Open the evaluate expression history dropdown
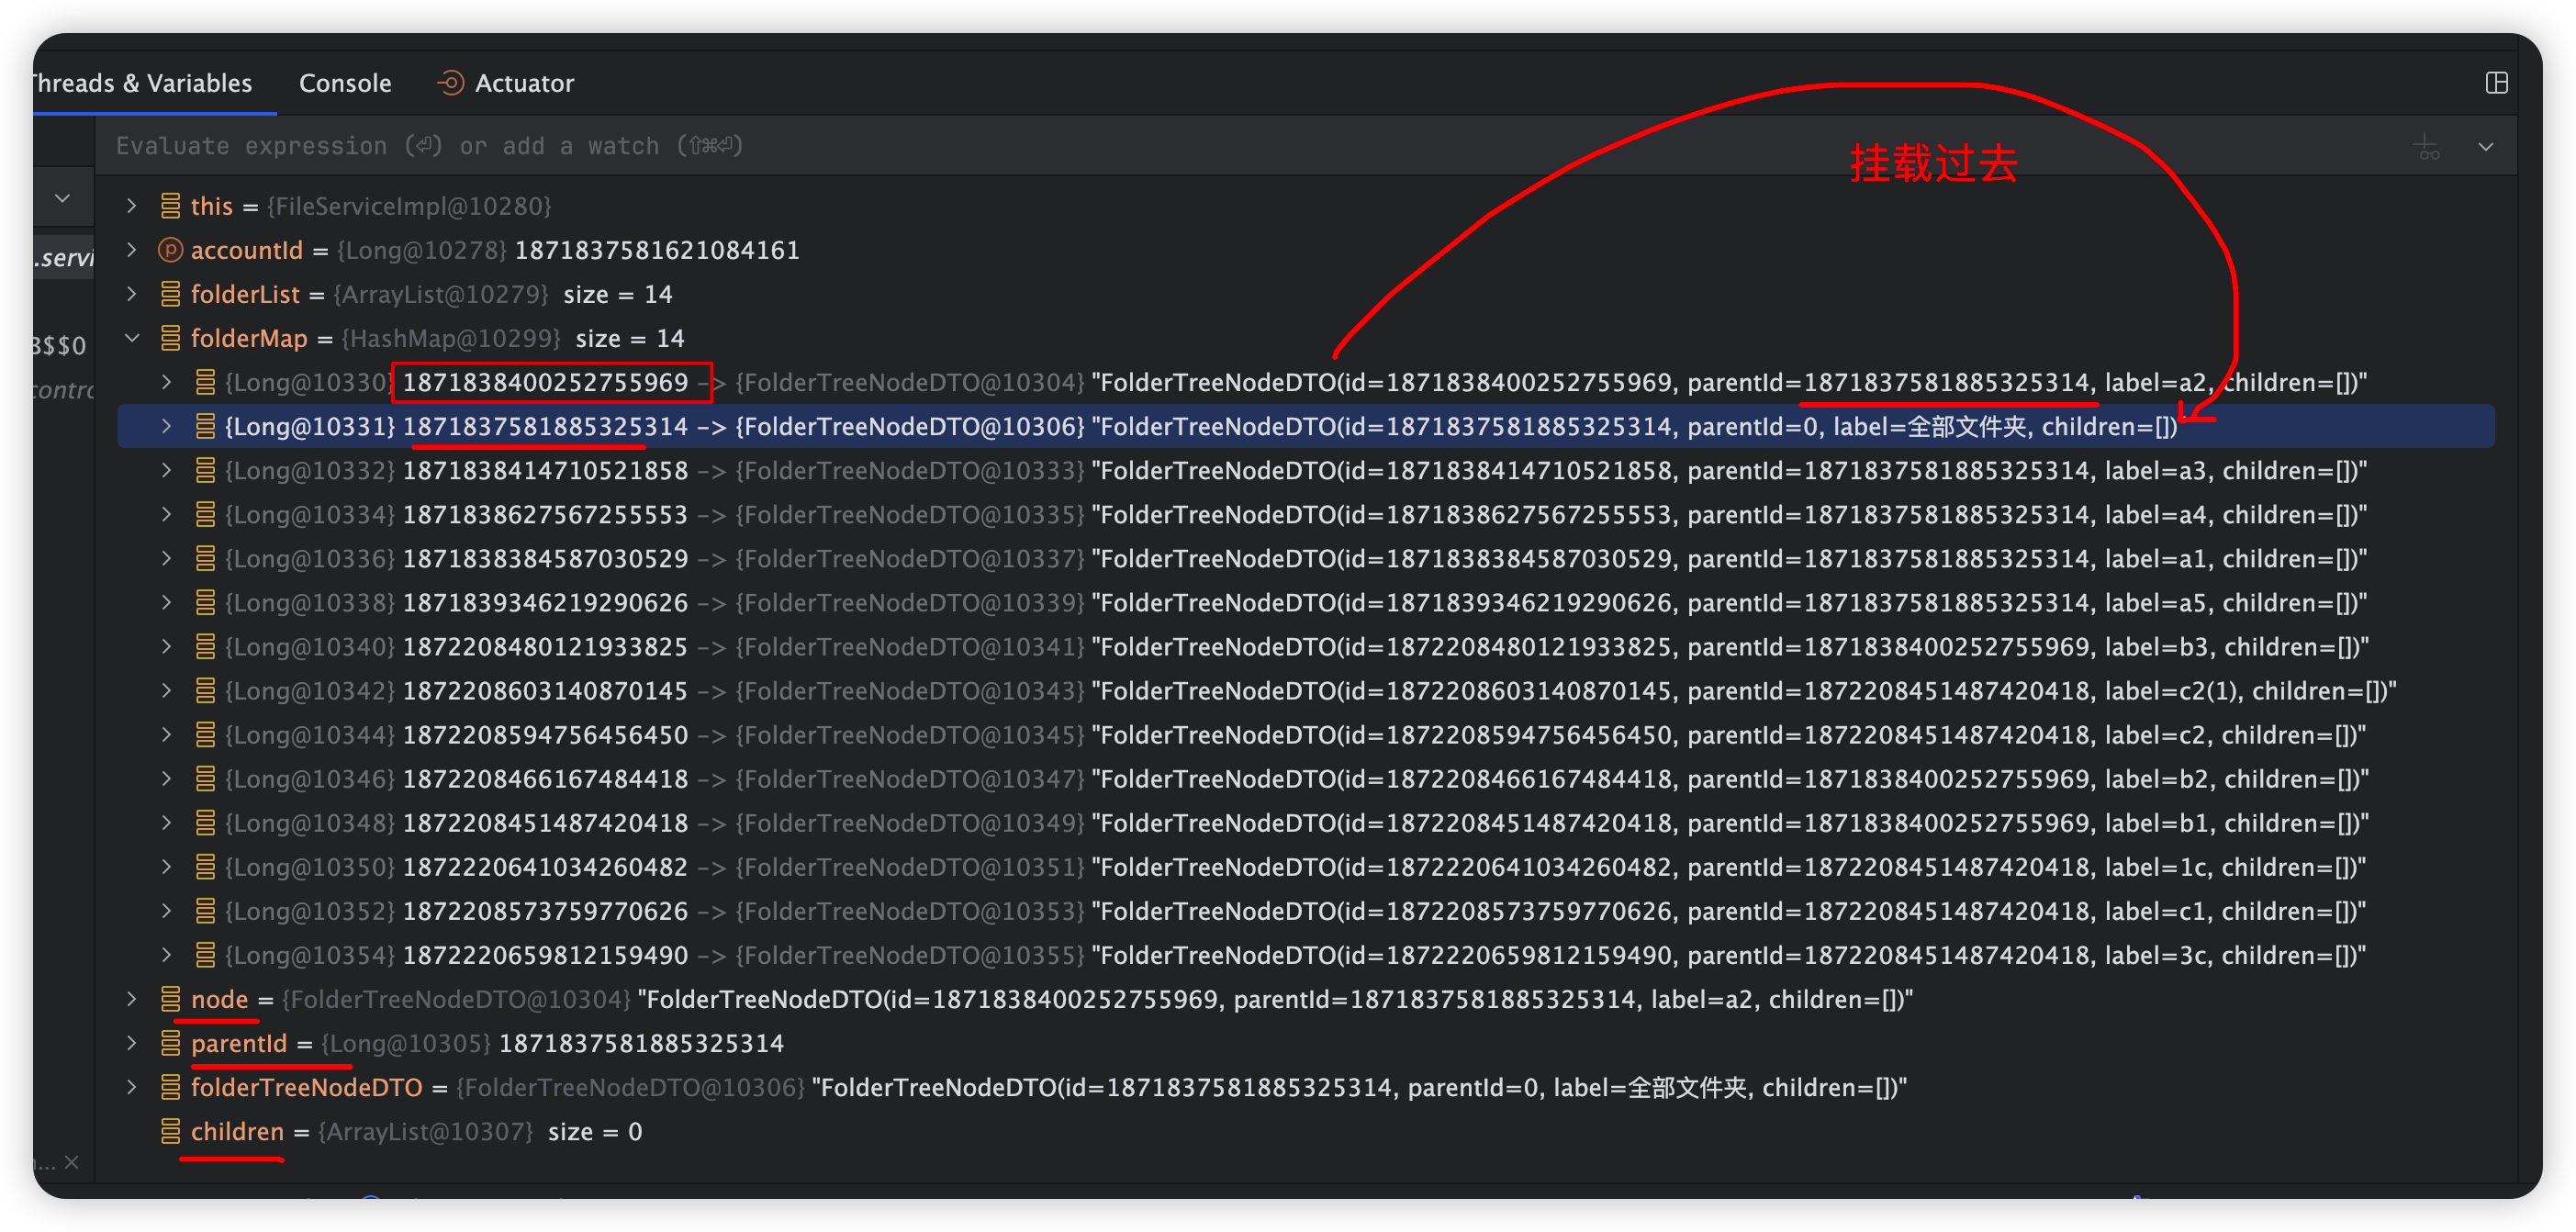The image size is (2576, 1232). click(x=2485, y=147)
